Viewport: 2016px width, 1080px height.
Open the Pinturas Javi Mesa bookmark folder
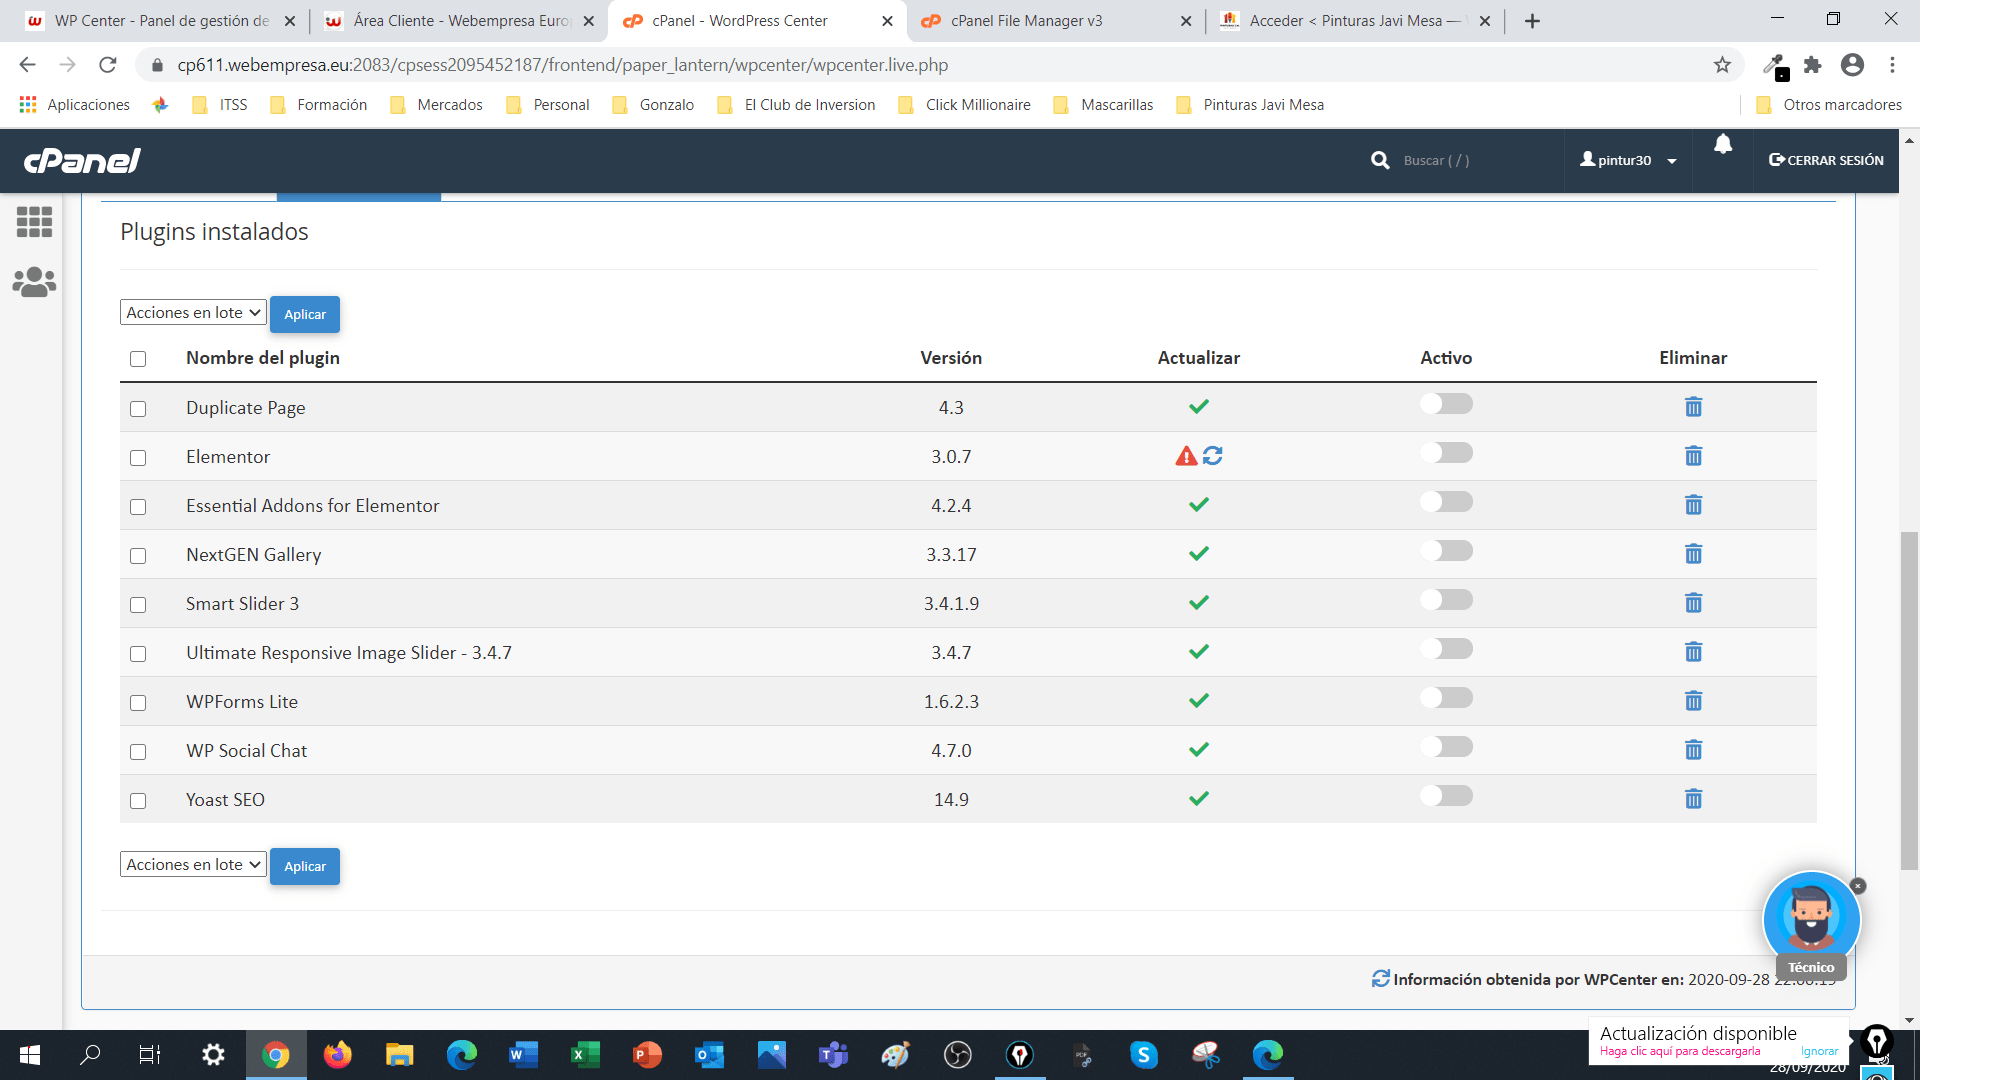[x=1250, y=105]
